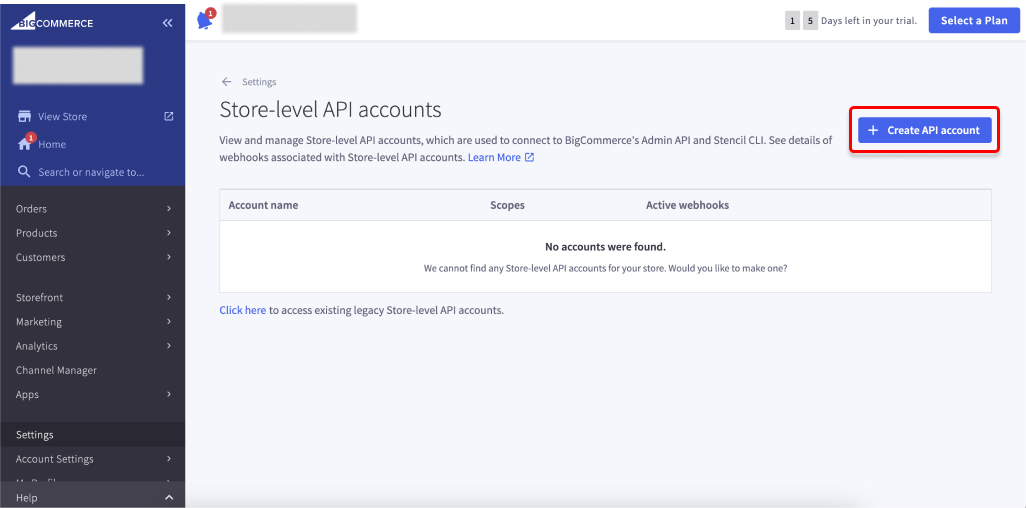Click the View Store storefront icon
The height and width of the screenshot is (508, 1026).
(24, 117)
